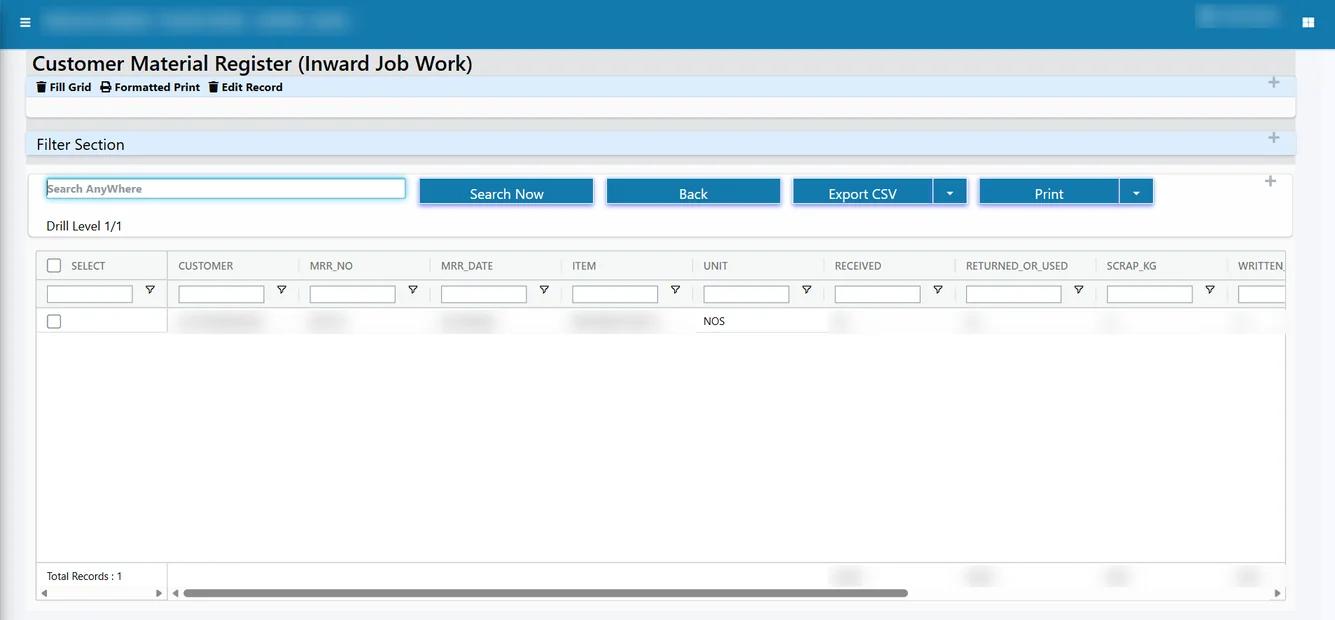Screen dimensions: 1335x620
Task: Open the filter icon for UNIT column
Action: tap(806, 290)
